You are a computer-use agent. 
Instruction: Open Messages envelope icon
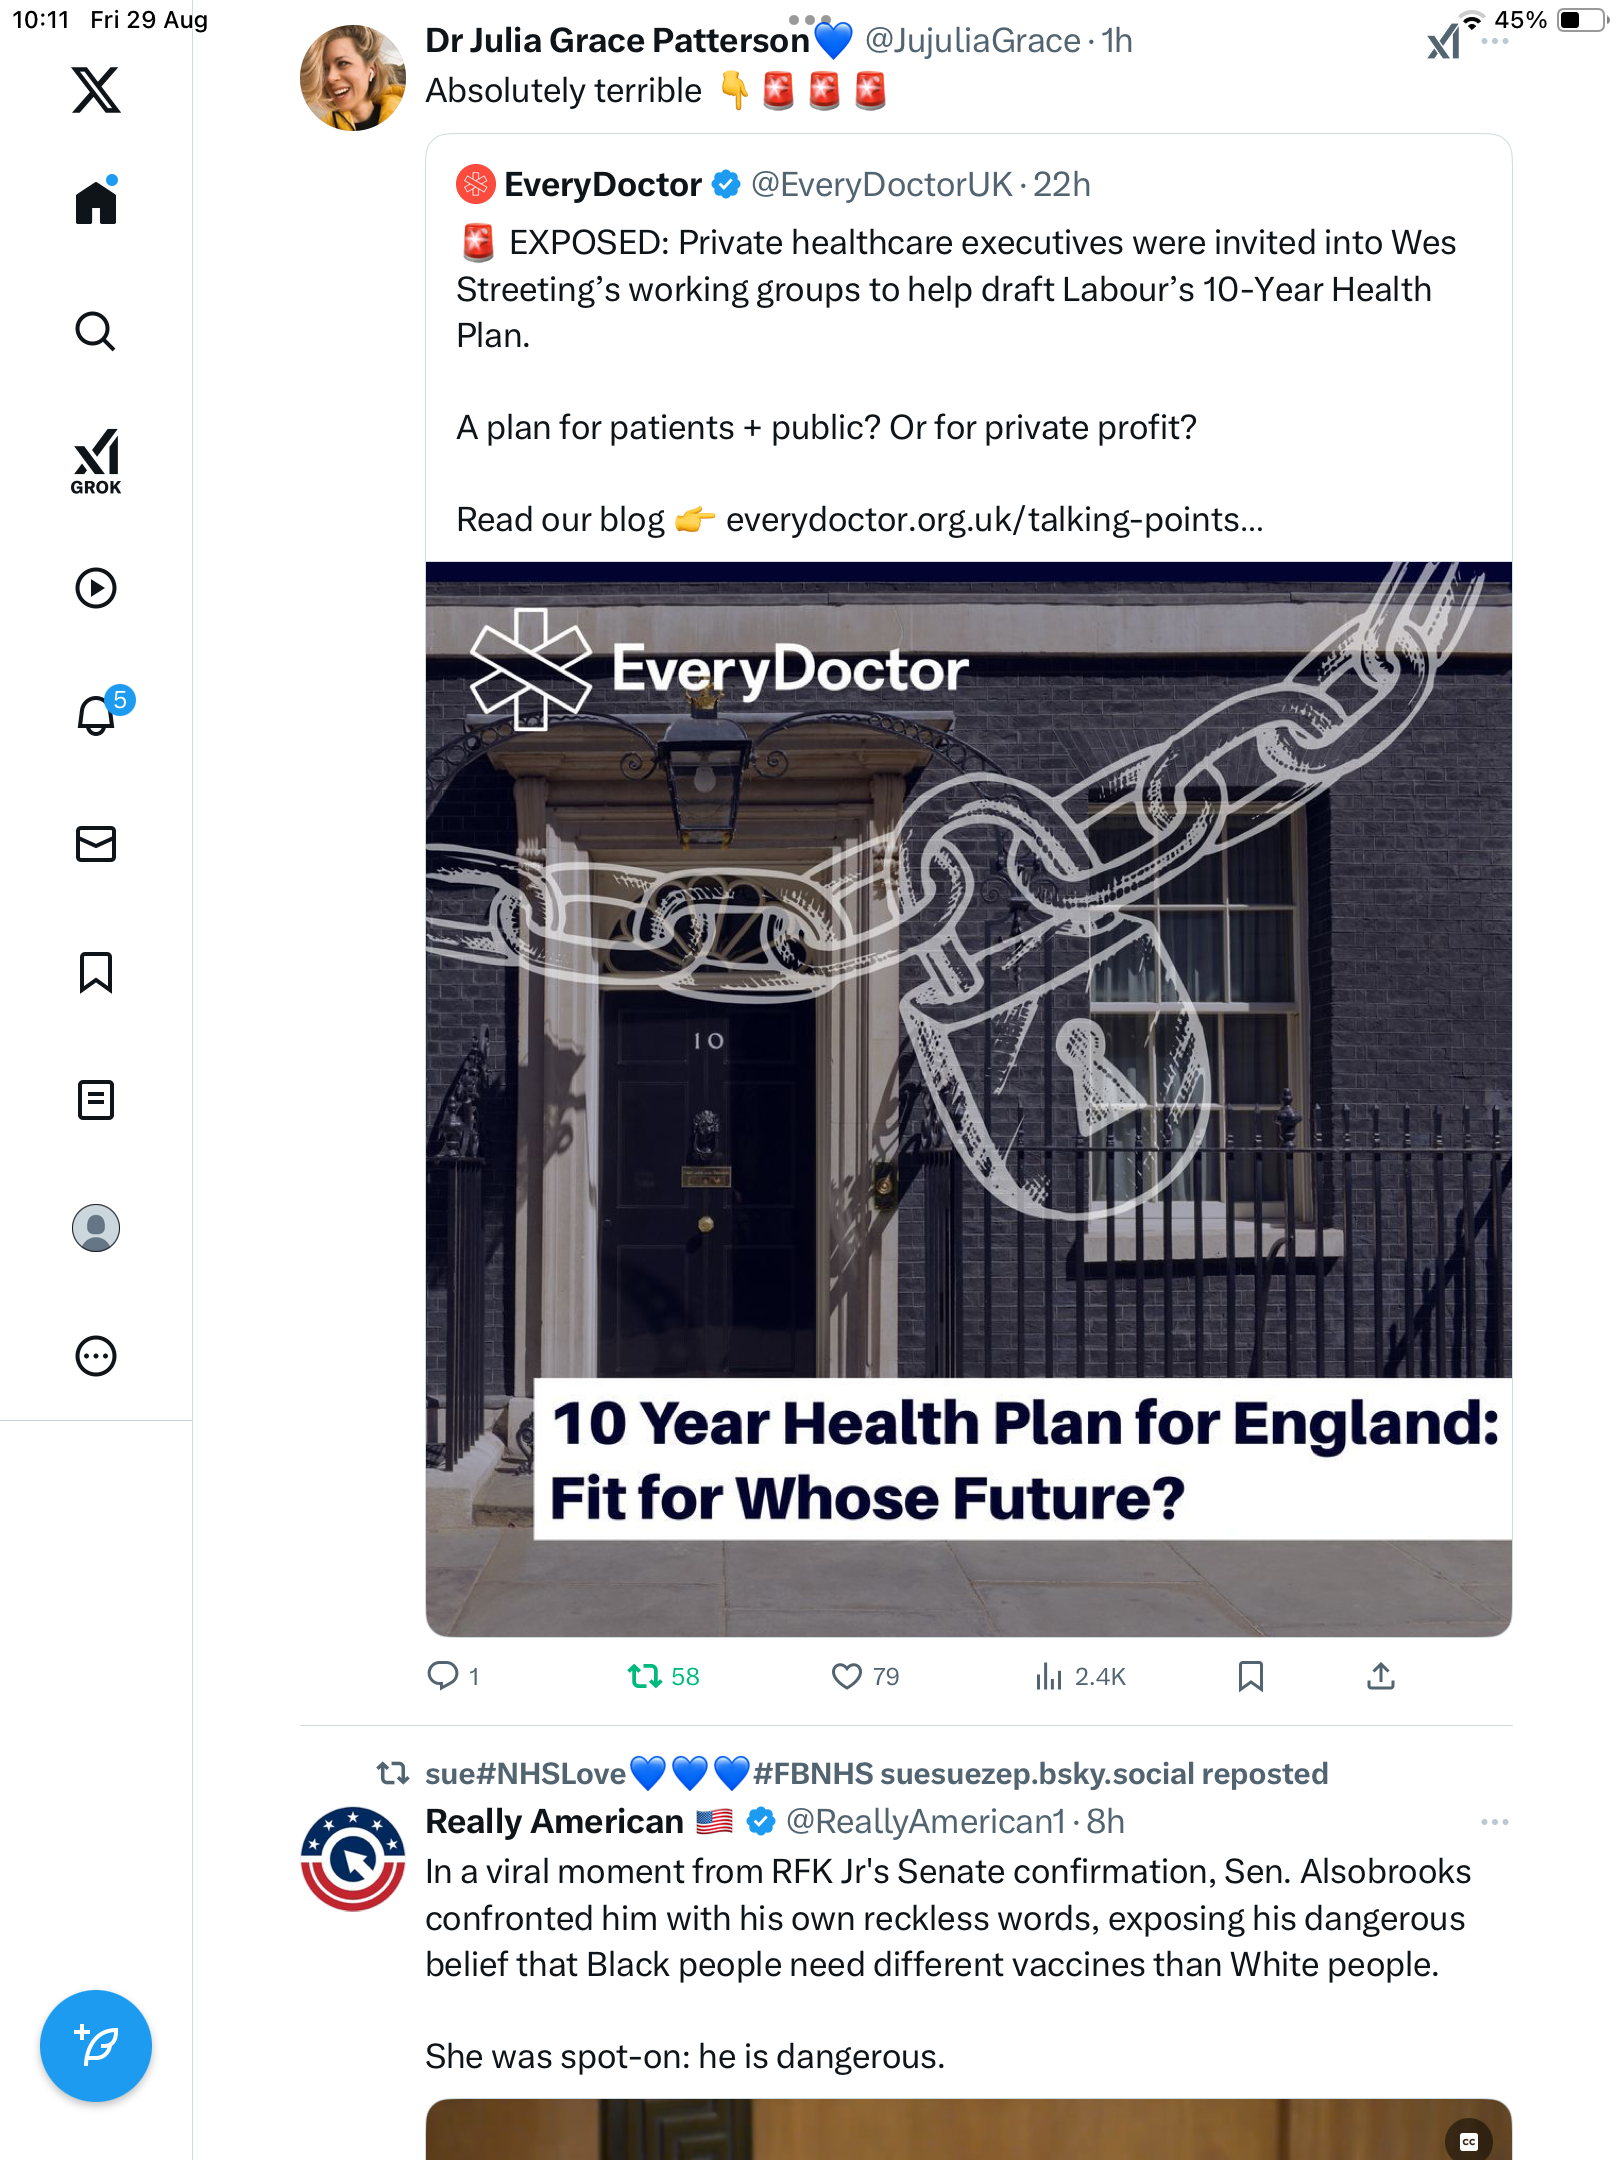point(96,844)
